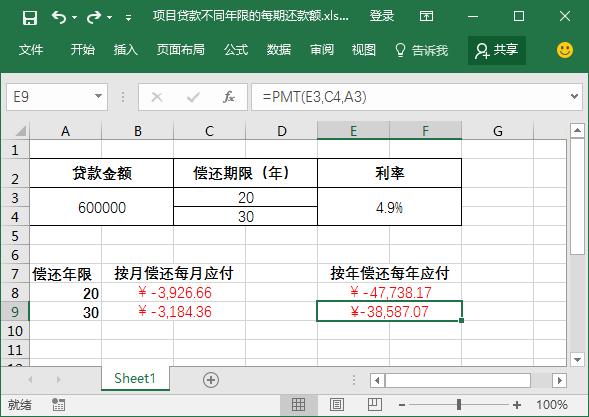Screen dimensions: 589x417
Task: Click the previous sheet navigation arrow
Action: 30,379
